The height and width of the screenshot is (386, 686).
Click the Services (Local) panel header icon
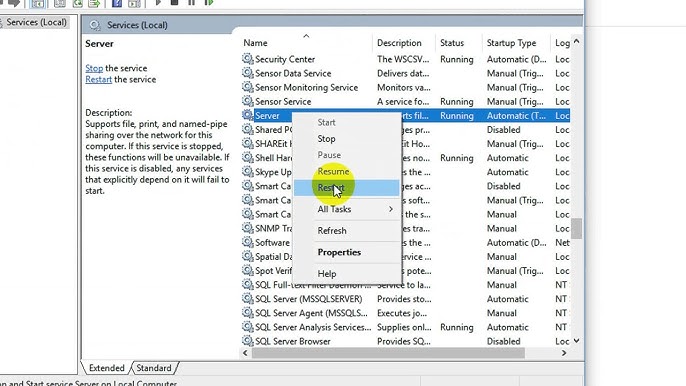click(x=95, y=25)
